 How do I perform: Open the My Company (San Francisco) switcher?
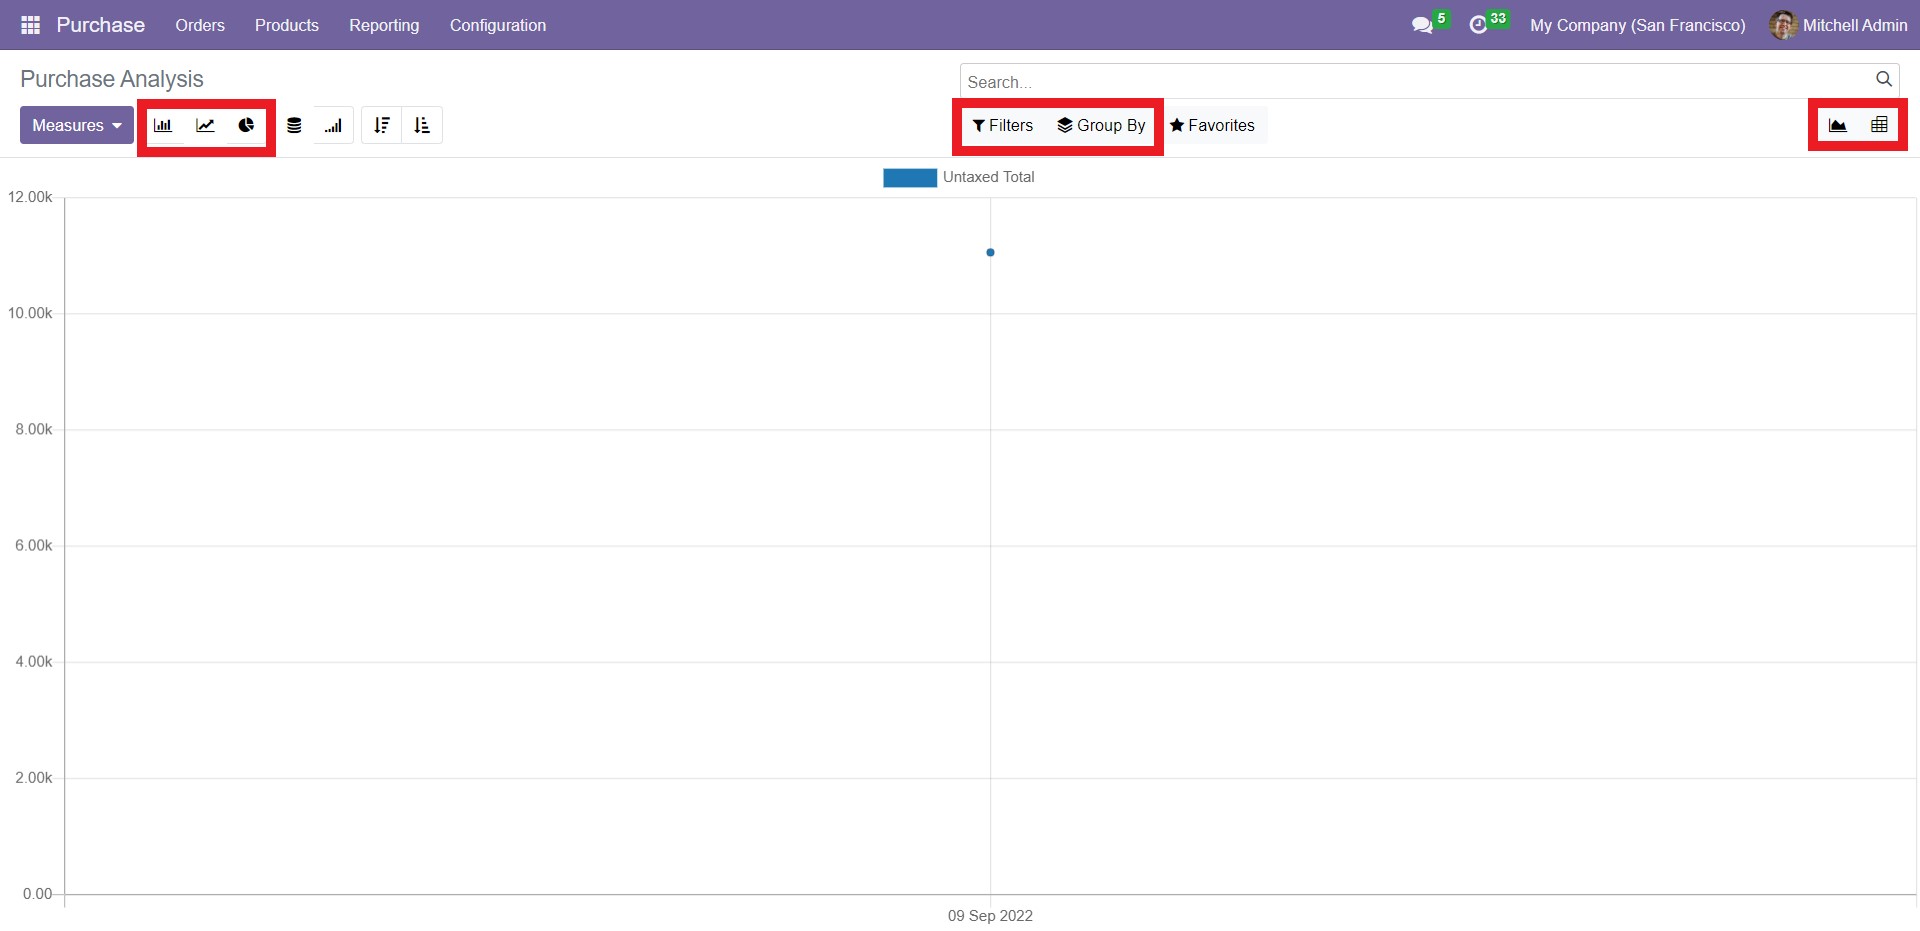click(x=1638, y=25)
